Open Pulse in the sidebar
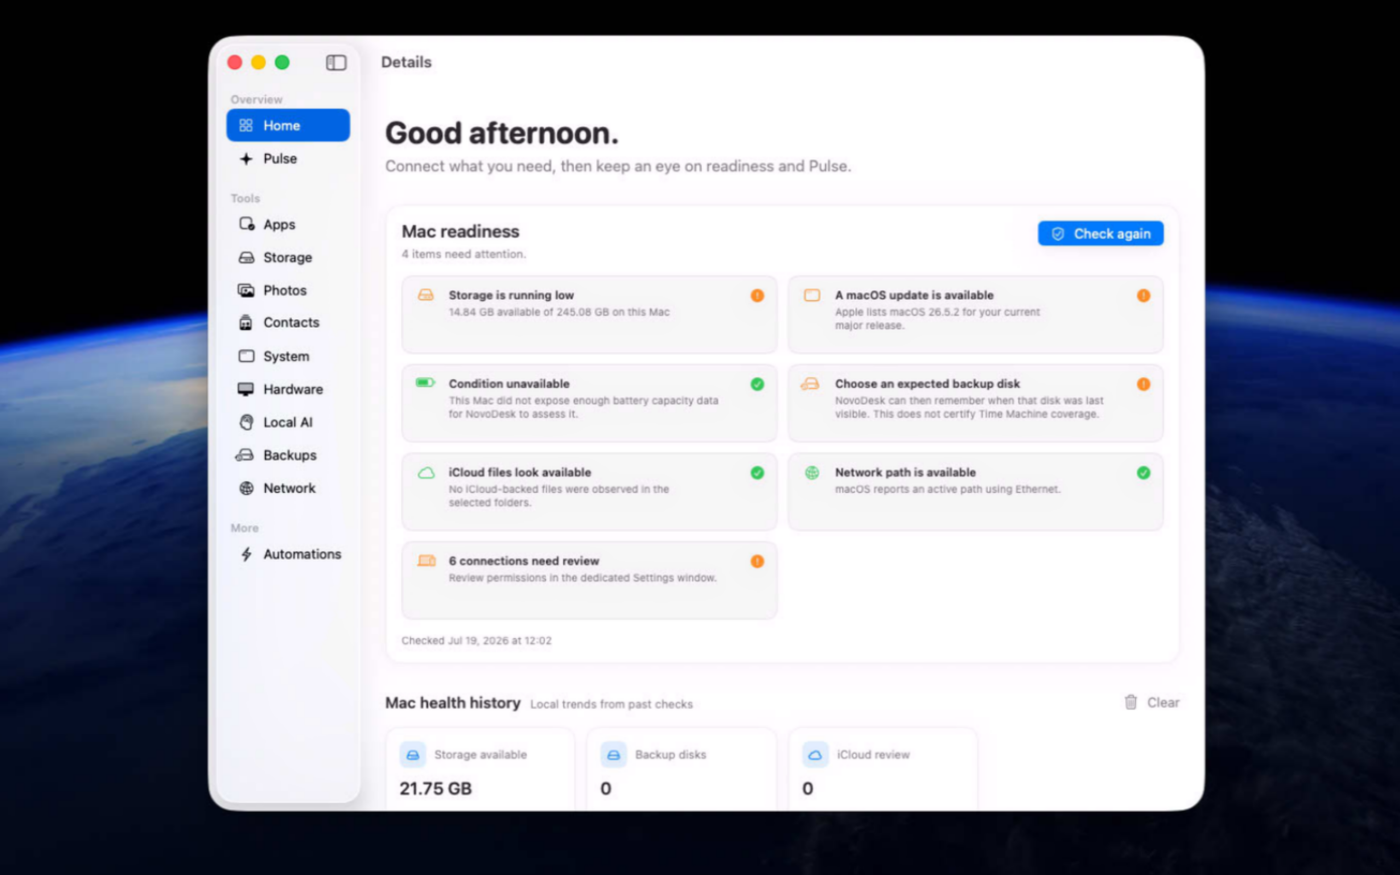 point(288,158)
